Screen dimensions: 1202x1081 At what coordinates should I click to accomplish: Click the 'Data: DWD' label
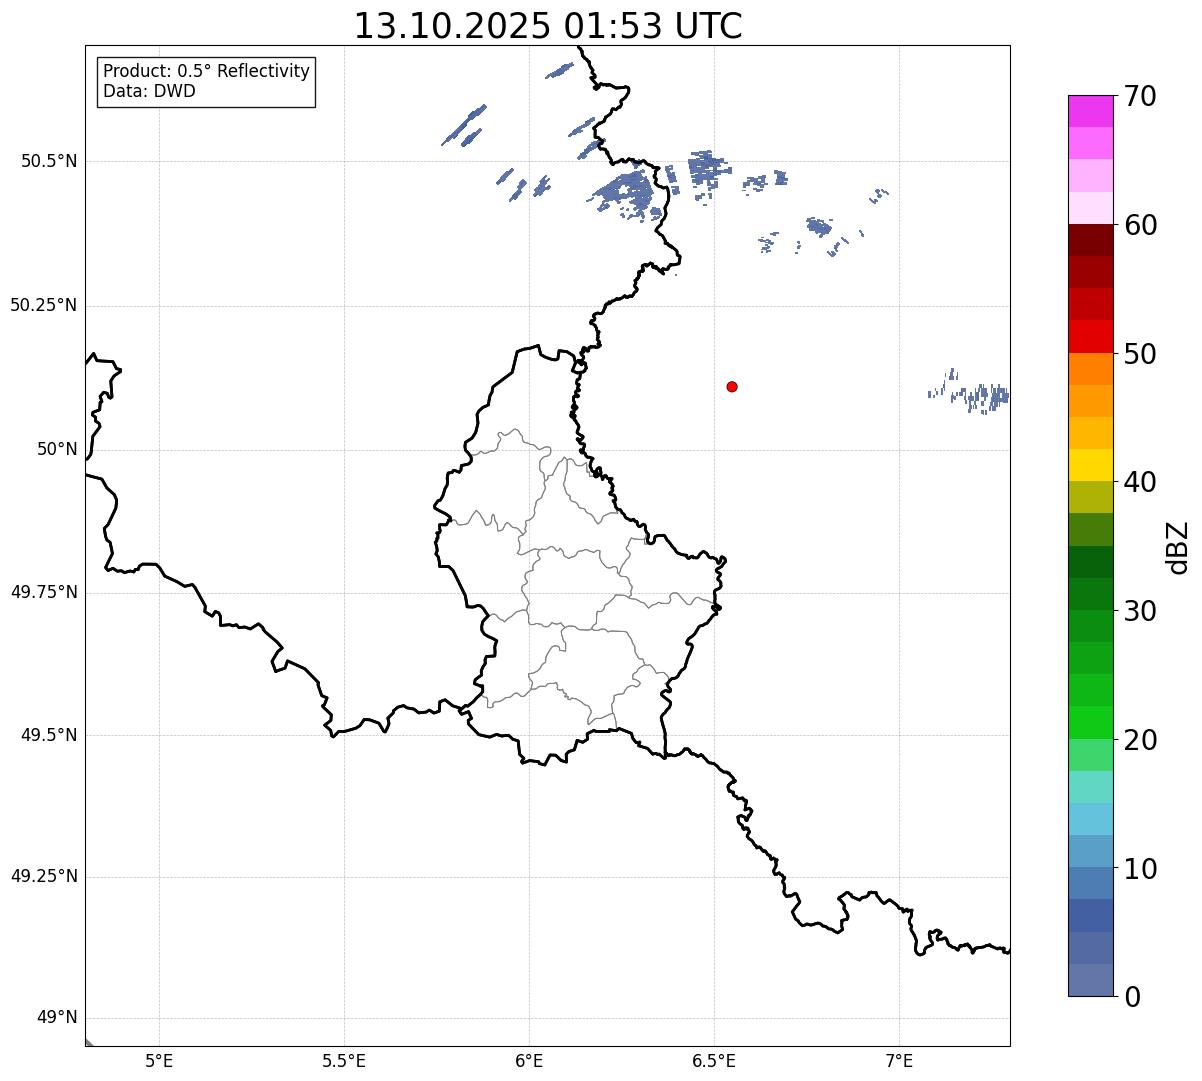[149, 91]
